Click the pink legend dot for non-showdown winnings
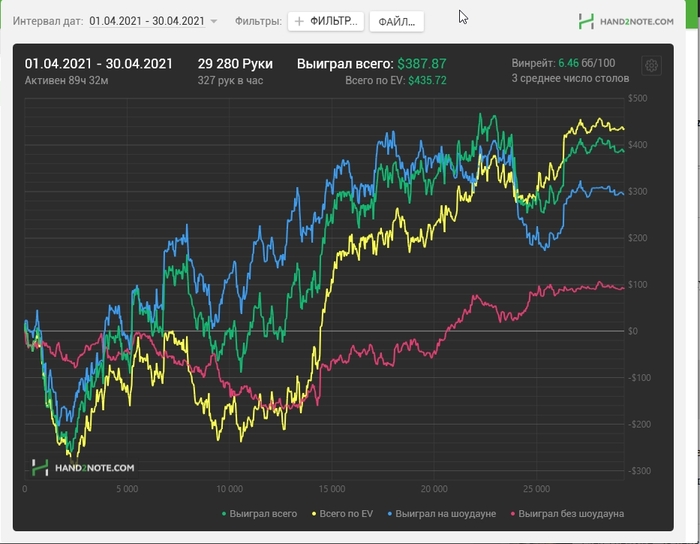 click(x=513, y=514)
